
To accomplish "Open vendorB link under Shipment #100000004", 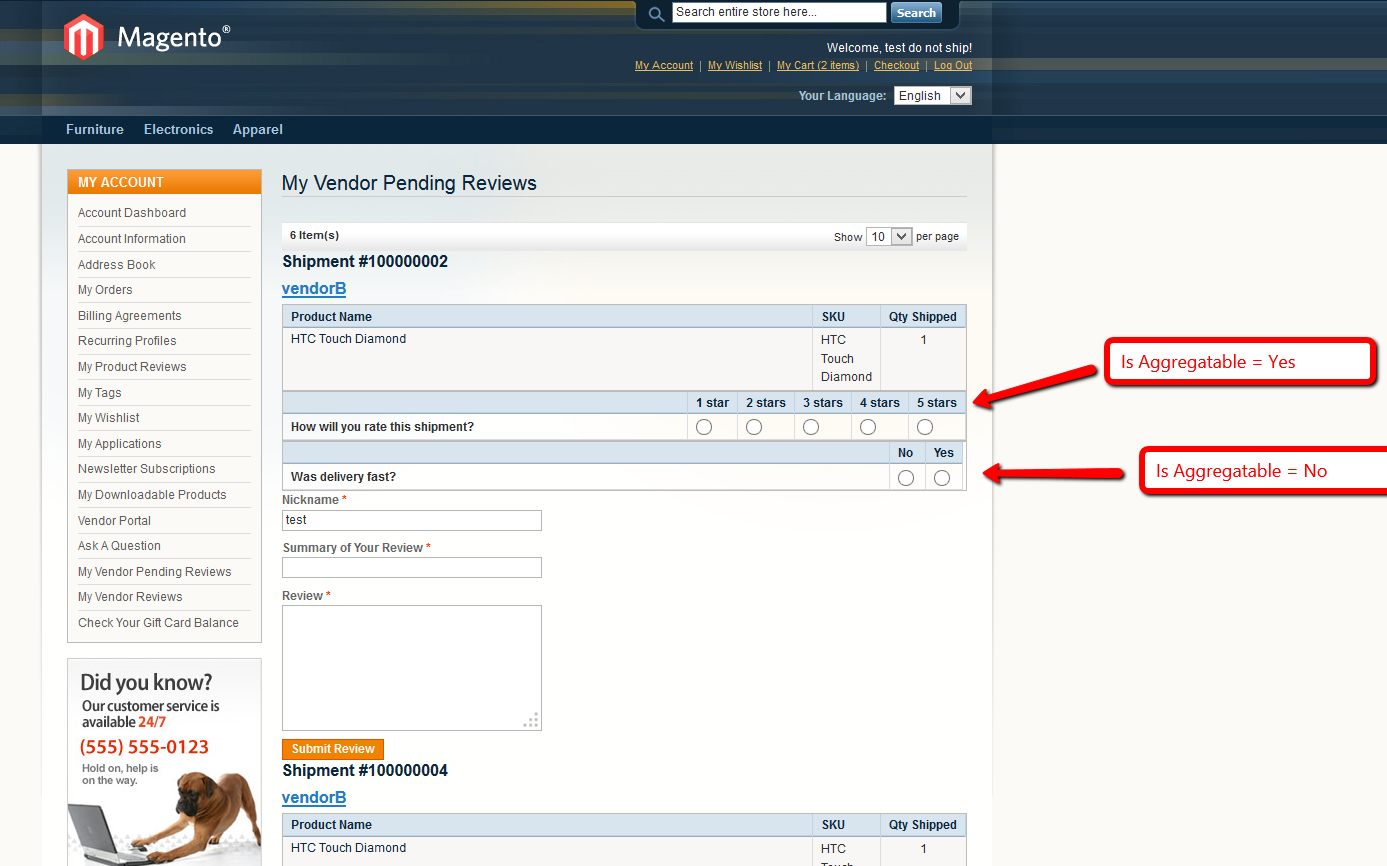I will point(314,798).
